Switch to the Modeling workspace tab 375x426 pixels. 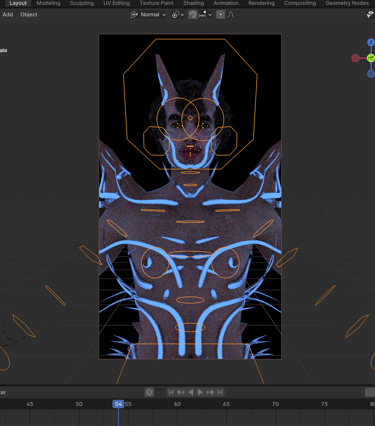tap(48, 3)
